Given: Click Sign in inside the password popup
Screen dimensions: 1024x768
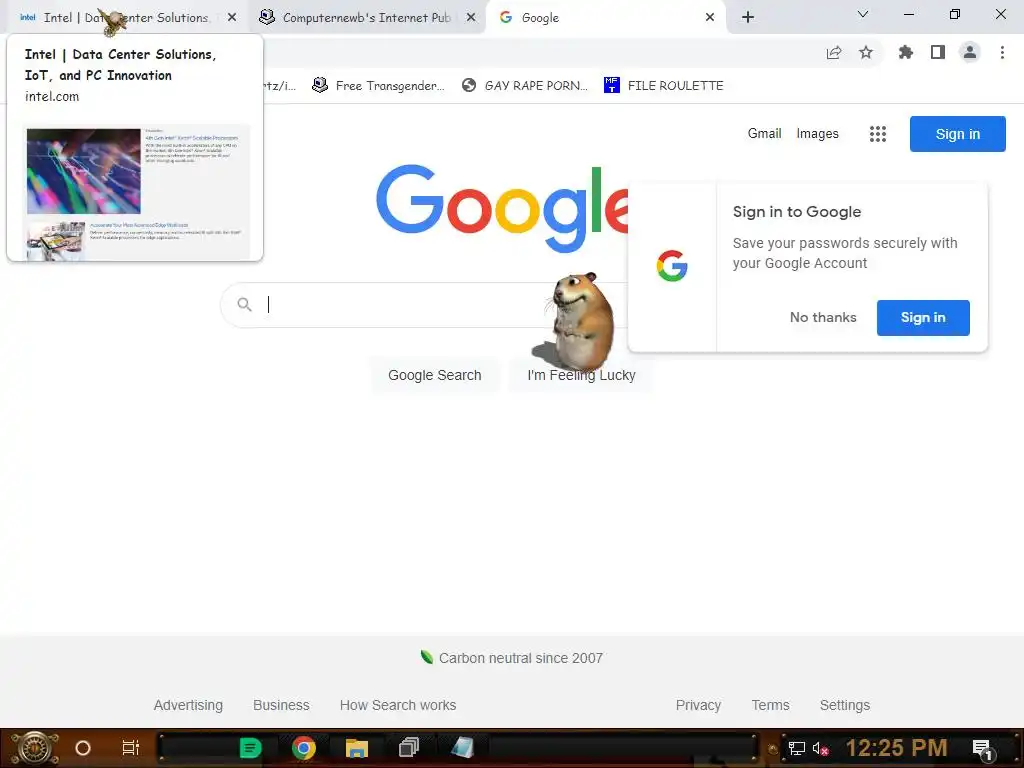Looking at the screenshot, I should point(923,317).
